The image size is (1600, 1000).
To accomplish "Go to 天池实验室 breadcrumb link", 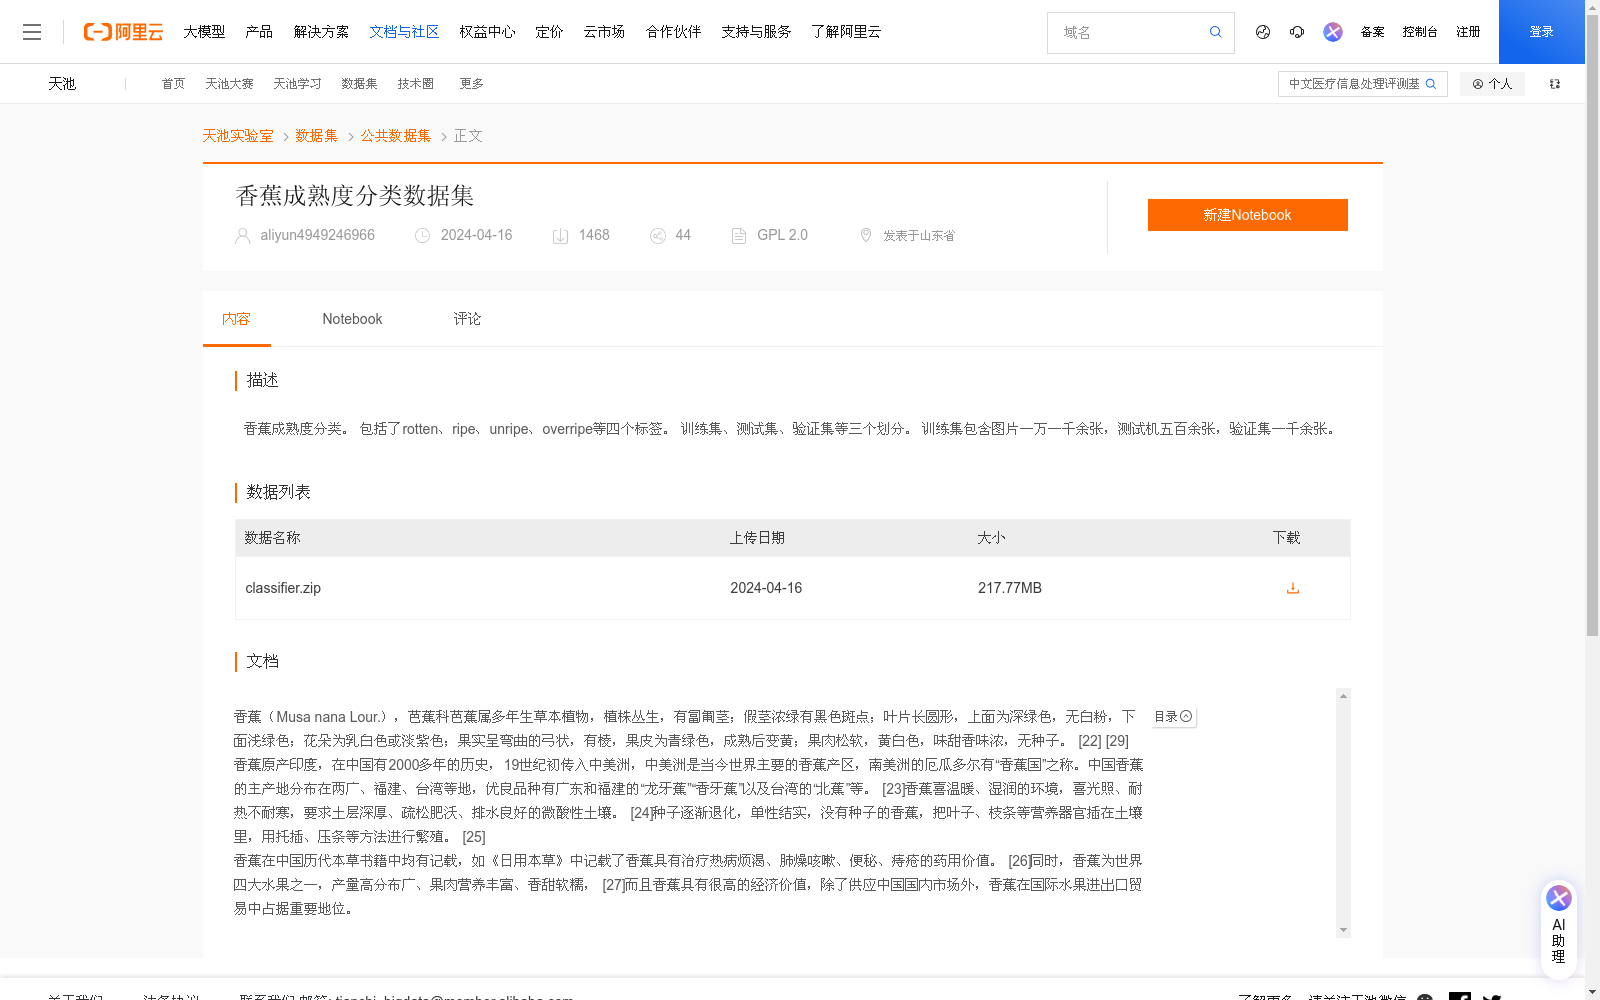I will click(238, 136).
